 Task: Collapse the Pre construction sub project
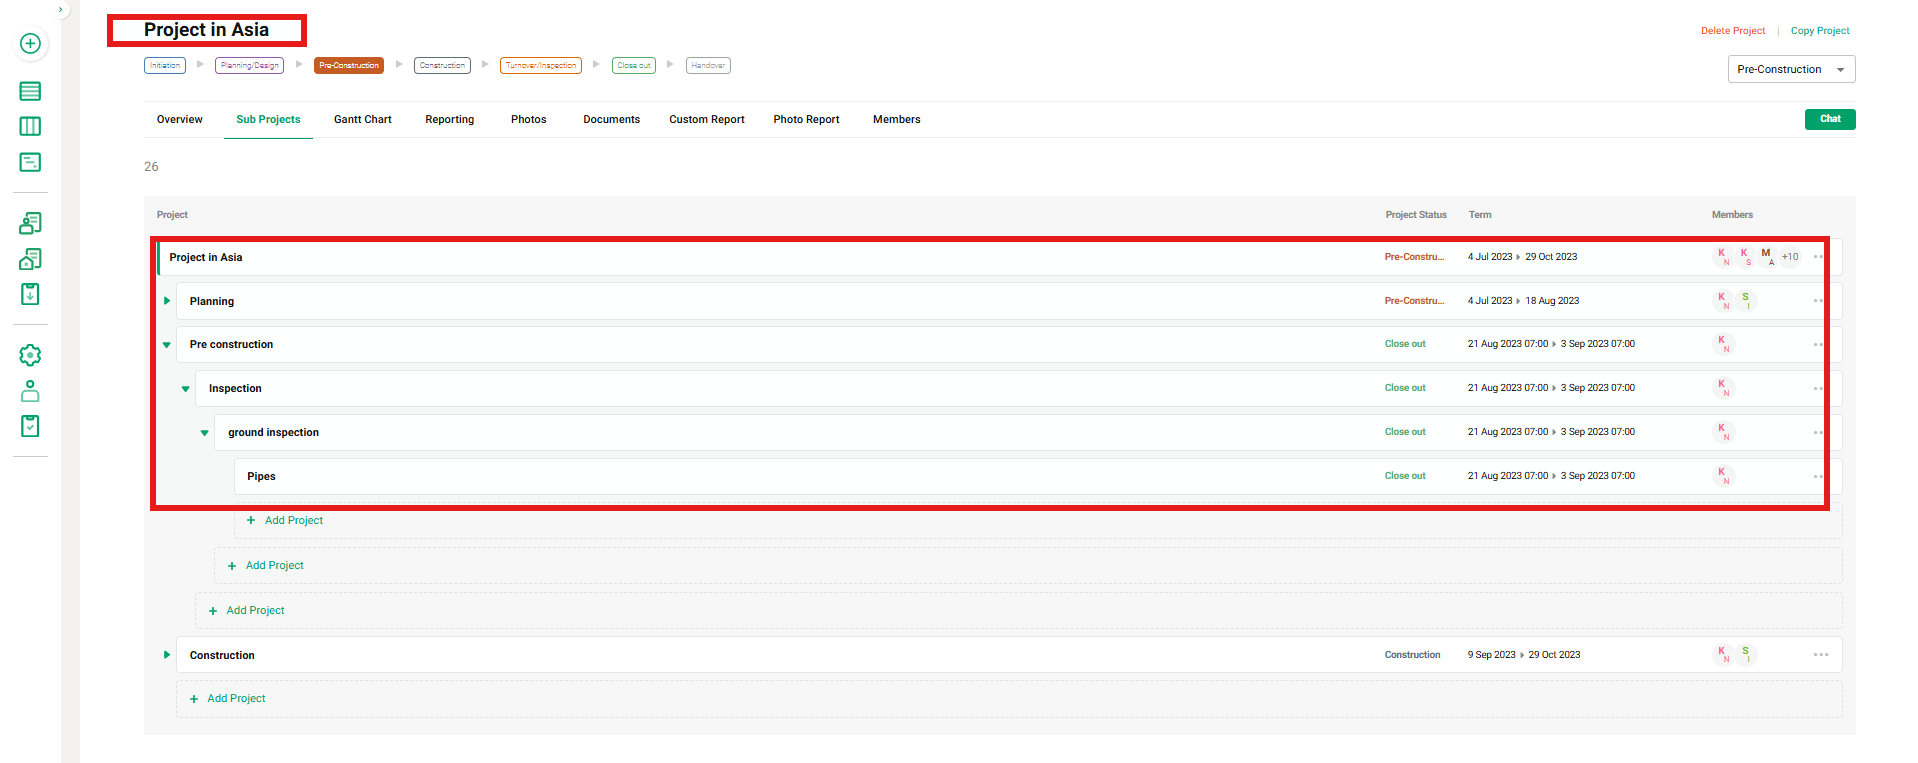[167, 345]
